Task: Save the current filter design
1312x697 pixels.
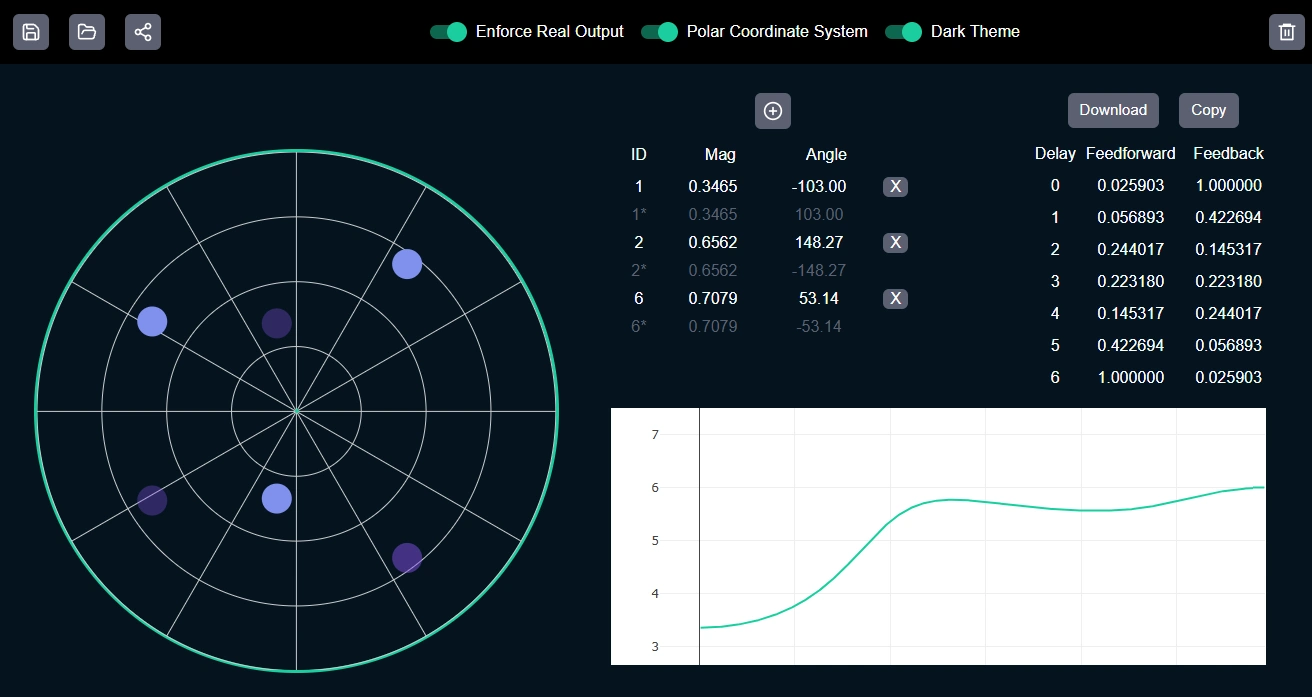Action: (x=30, y=31)
